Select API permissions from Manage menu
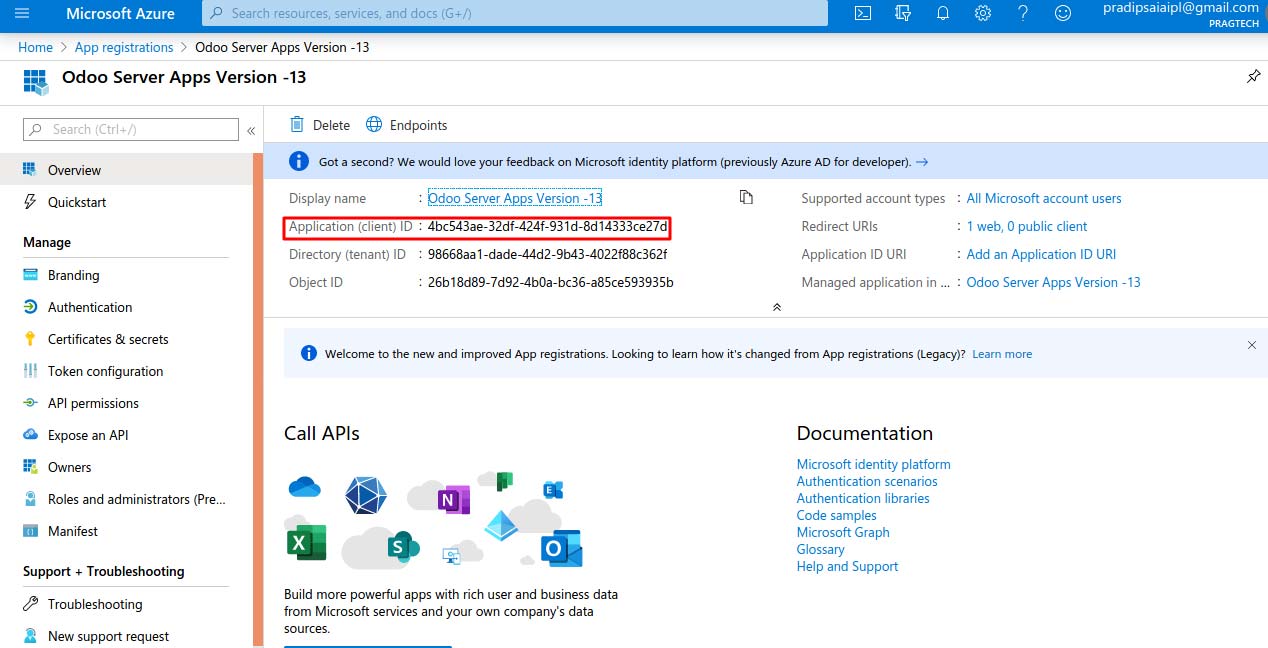 (93, 403)
